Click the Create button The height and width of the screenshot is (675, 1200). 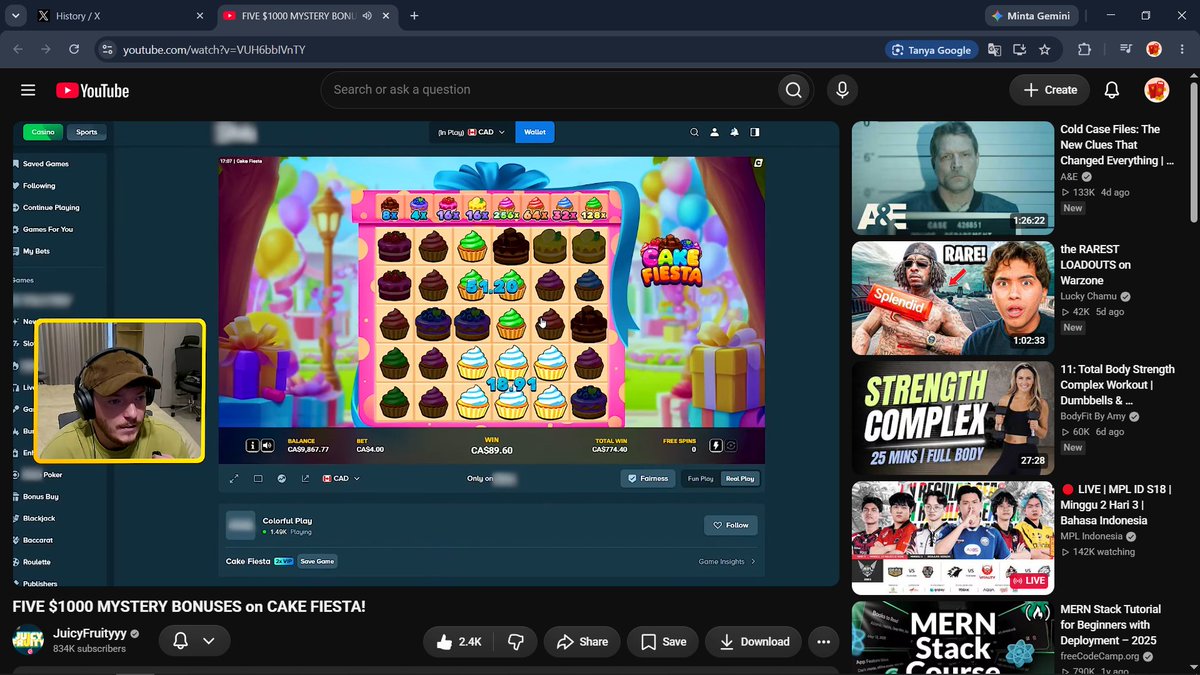[x=1050, y=90]
